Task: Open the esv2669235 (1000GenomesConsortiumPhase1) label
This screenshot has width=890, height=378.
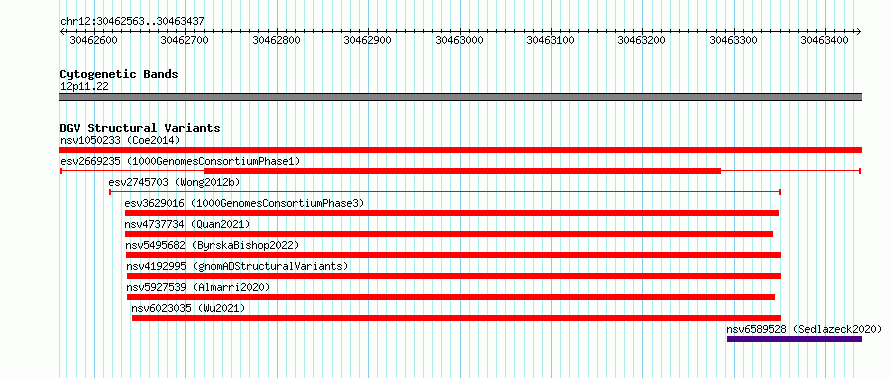Action: [x=180, y=161]
